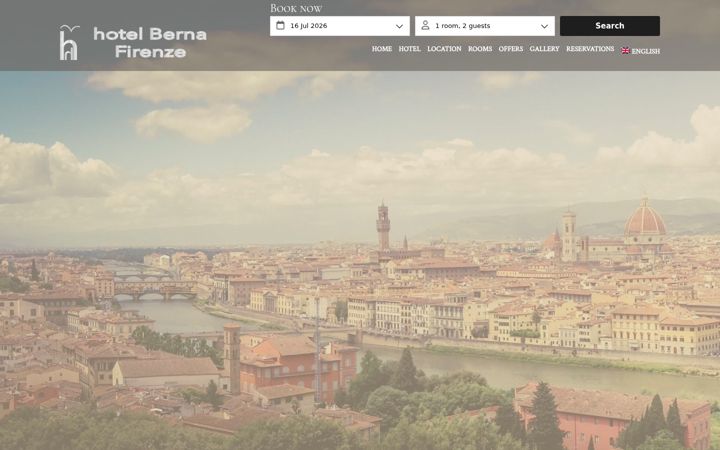Click the black Search button
Image resolution: width=720 pixels, height=450 pixels.
pos(610,26)
